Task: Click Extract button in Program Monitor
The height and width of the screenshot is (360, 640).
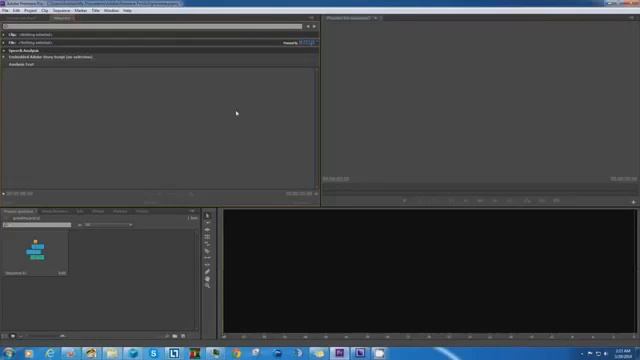Action: (542, 201)
